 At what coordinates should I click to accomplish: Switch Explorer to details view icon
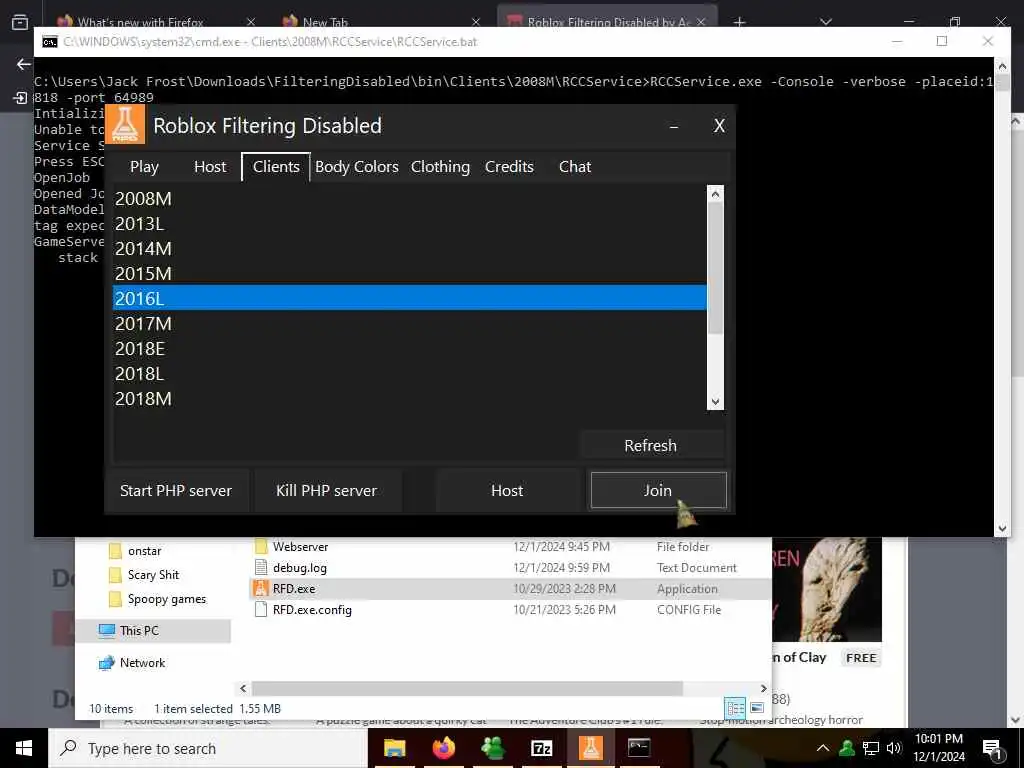point(735,708)
